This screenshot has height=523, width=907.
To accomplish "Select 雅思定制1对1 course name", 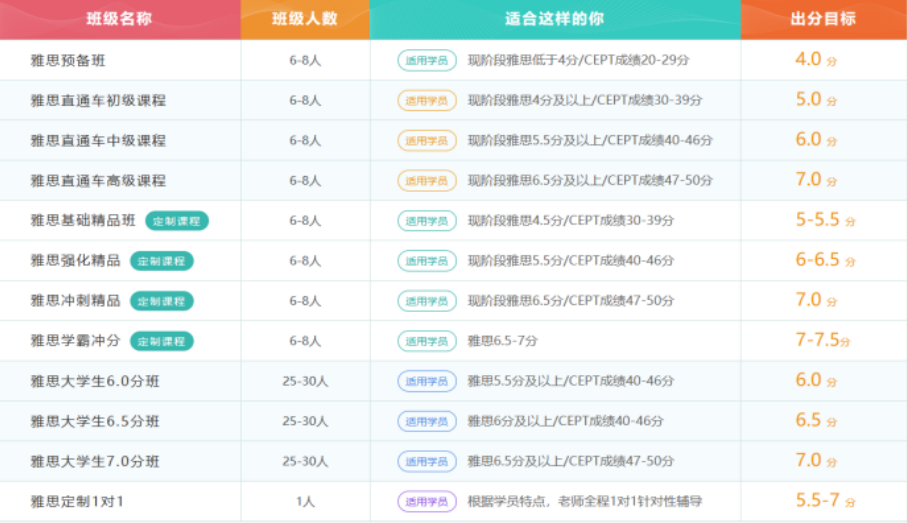I will (x=77, y=502).
